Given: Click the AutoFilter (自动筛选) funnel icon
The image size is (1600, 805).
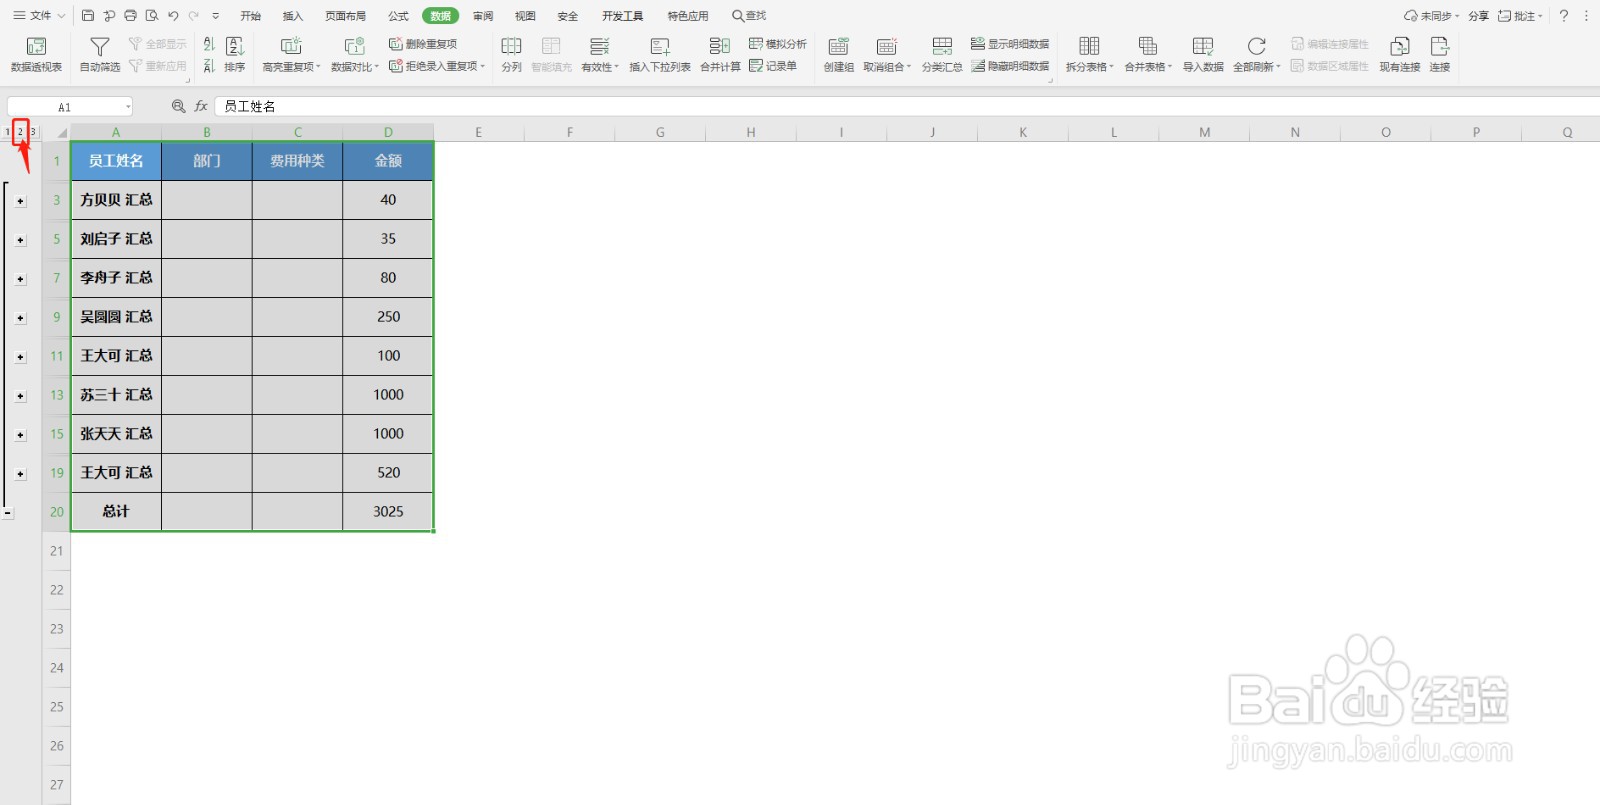Looking at the screenshot, I should [99, 47].
